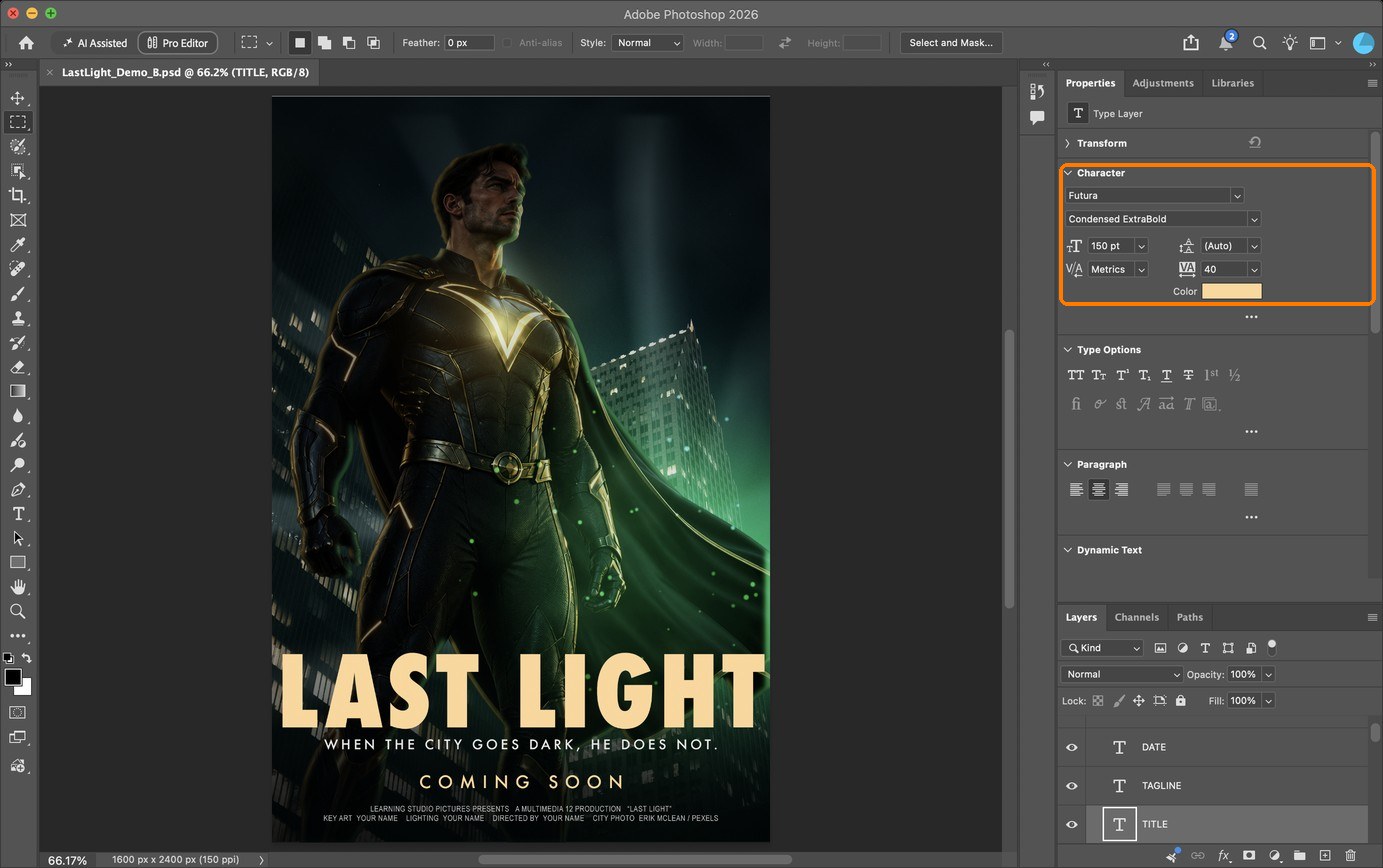The image size is (1383, 868).
Task: Switch to the Libraries tab
Action: (1232, 83)
